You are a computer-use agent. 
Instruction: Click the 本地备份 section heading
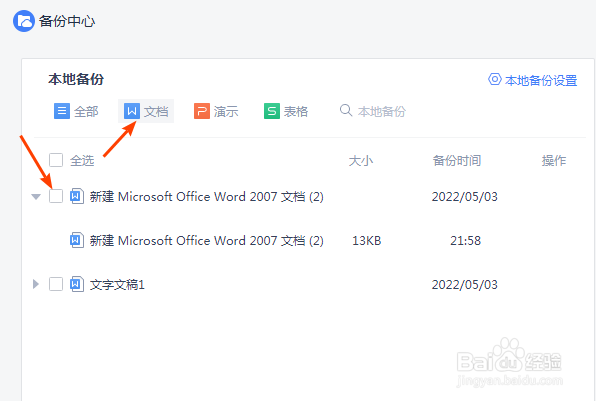coord(76,79)
